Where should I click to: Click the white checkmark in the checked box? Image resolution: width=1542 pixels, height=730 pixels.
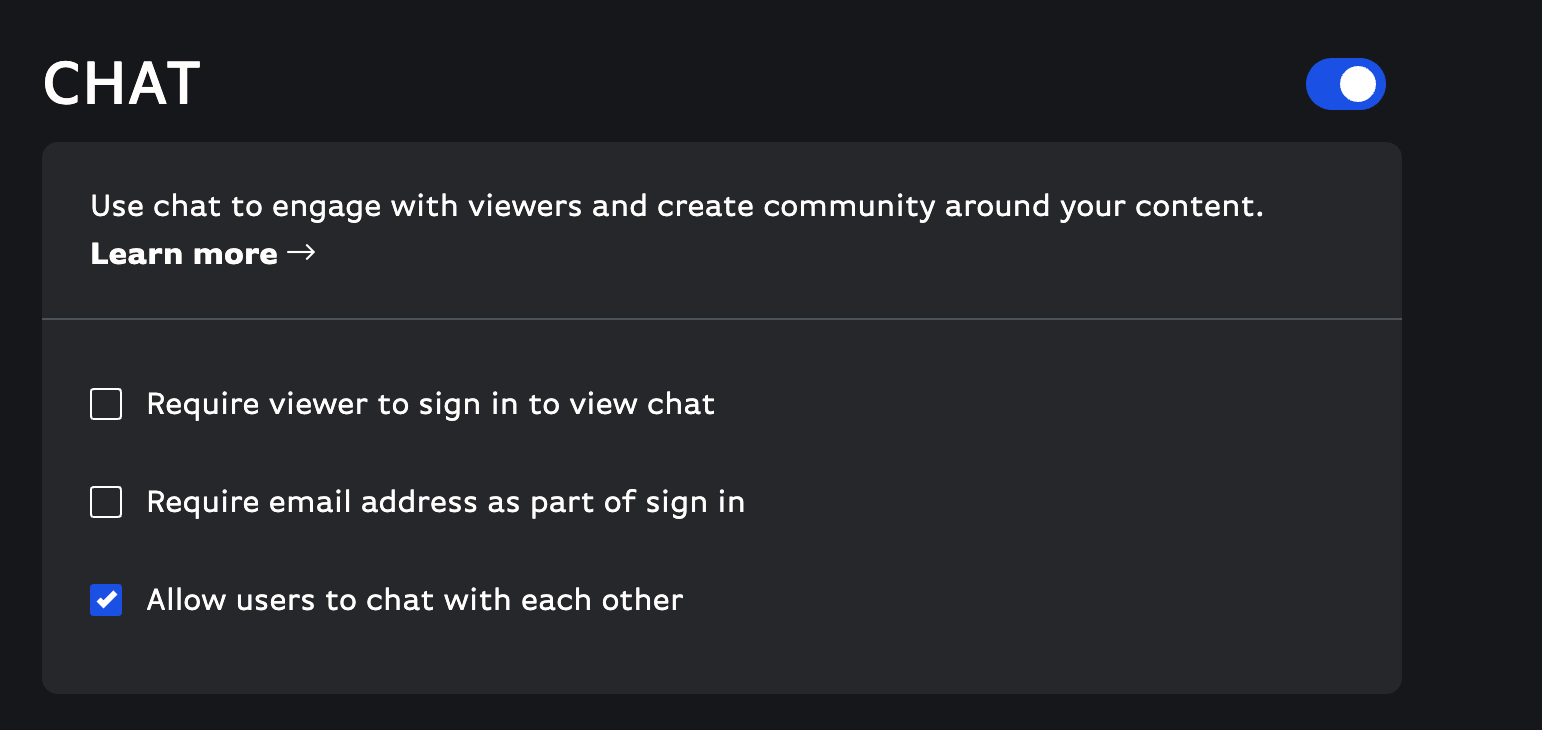(106, 600)
